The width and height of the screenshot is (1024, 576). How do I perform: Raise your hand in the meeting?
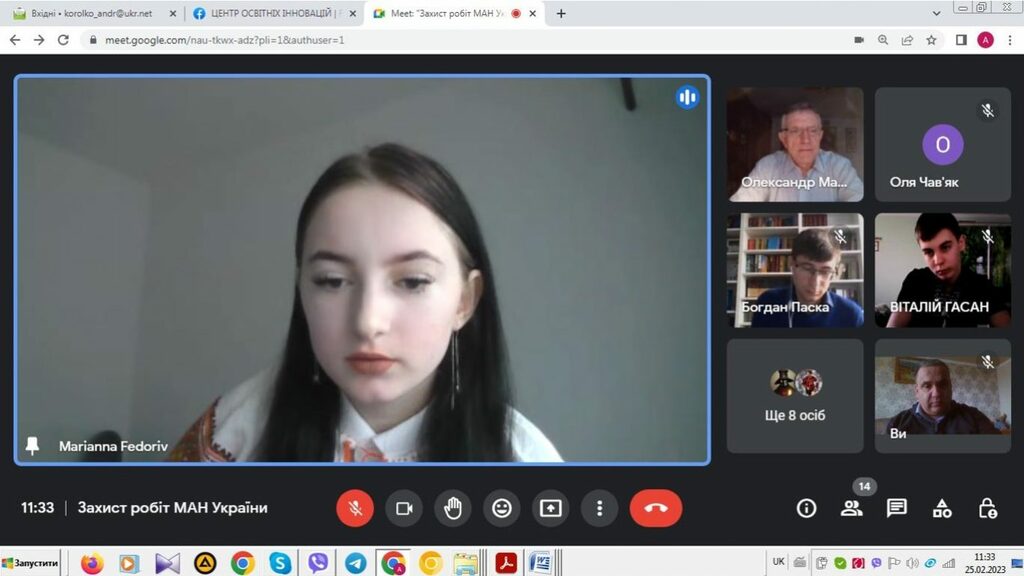(453, 508)
